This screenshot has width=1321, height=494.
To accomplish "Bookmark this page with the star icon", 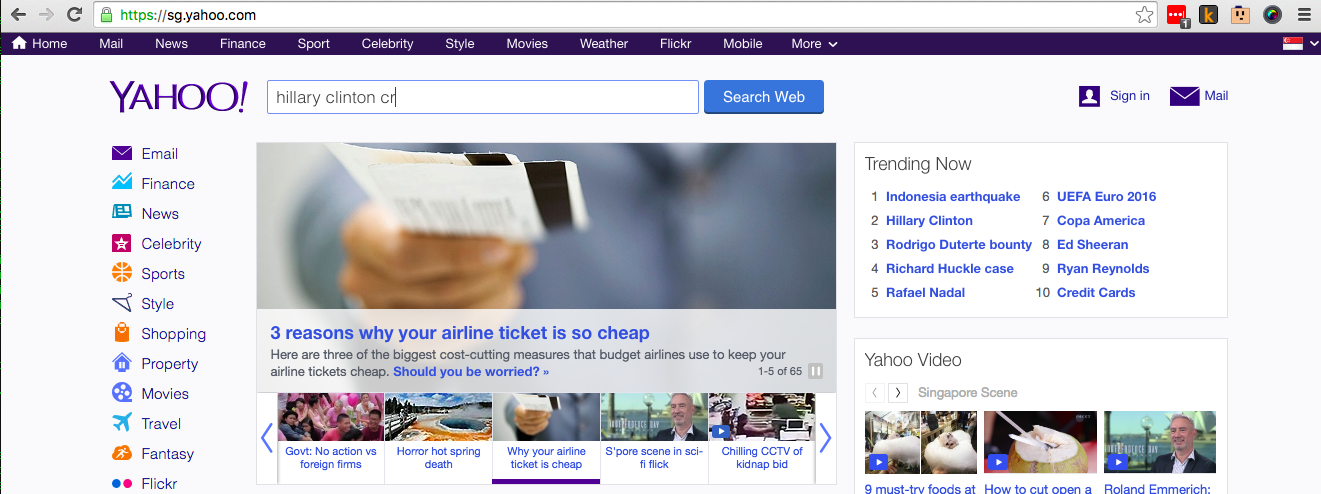I will pos(1144,15).
